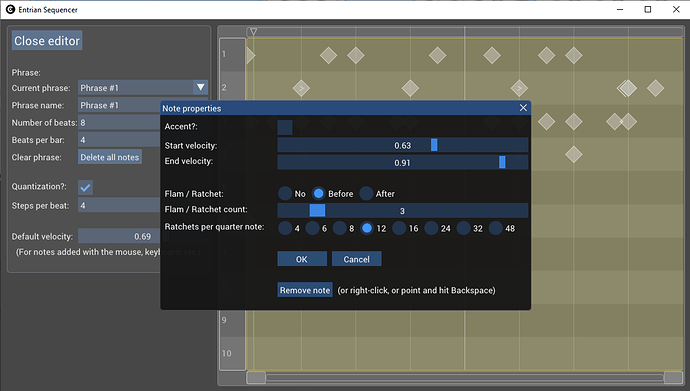This screenshot has width=690, height=391.
Task: Close the Note properties dialog
Action: [523, 108]
